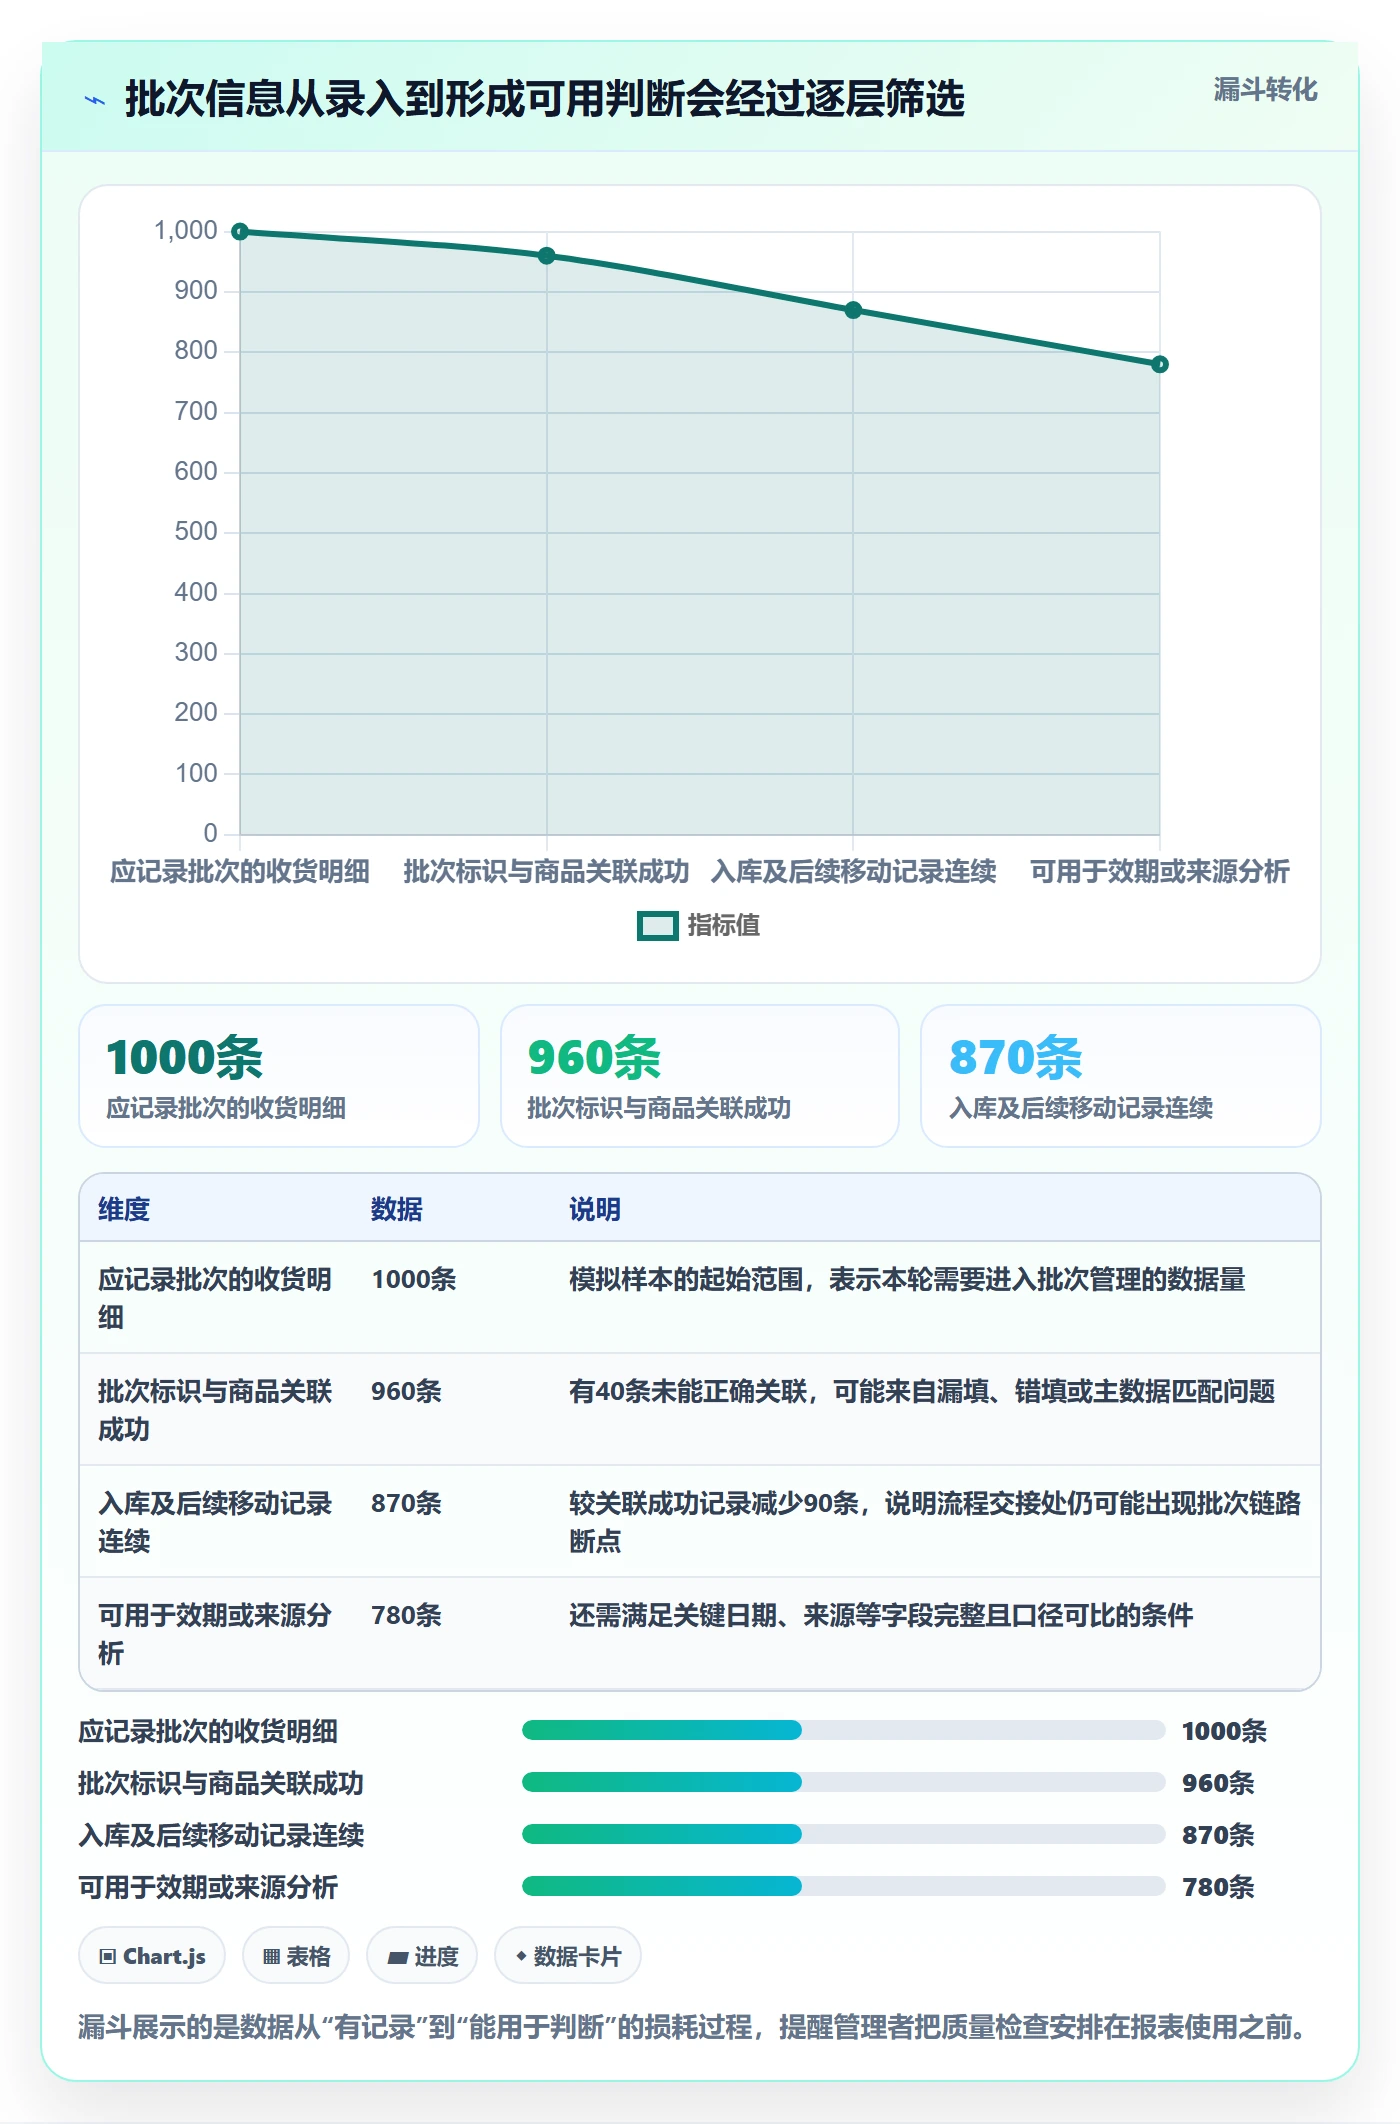Image resolution: width=1400 pixels, height=2124 pixels.
Task: Click the 表格 tag
Action: [x=296, y=1956]
